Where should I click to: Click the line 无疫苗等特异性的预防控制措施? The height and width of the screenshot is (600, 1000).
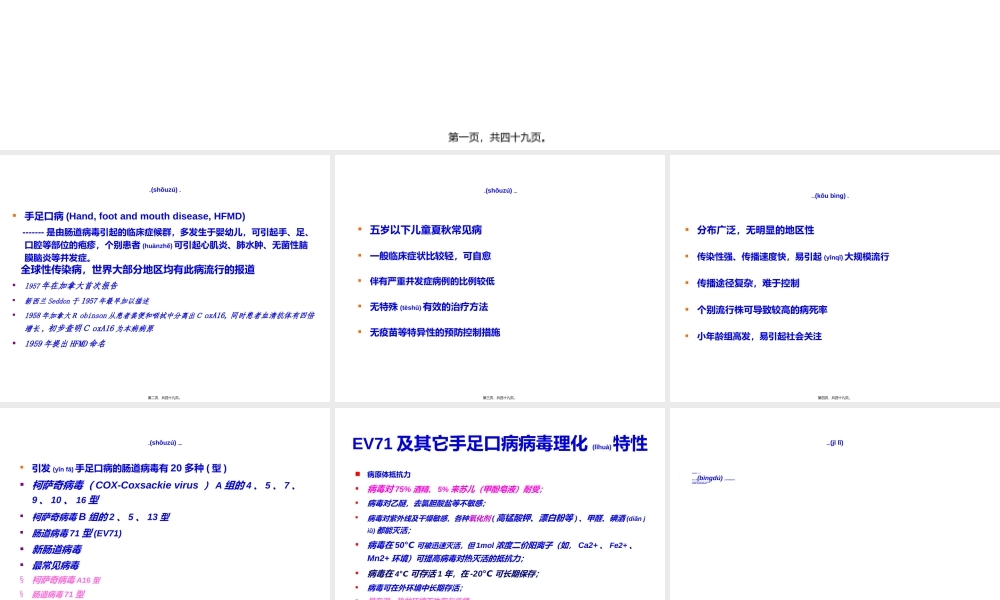[435, 332]
